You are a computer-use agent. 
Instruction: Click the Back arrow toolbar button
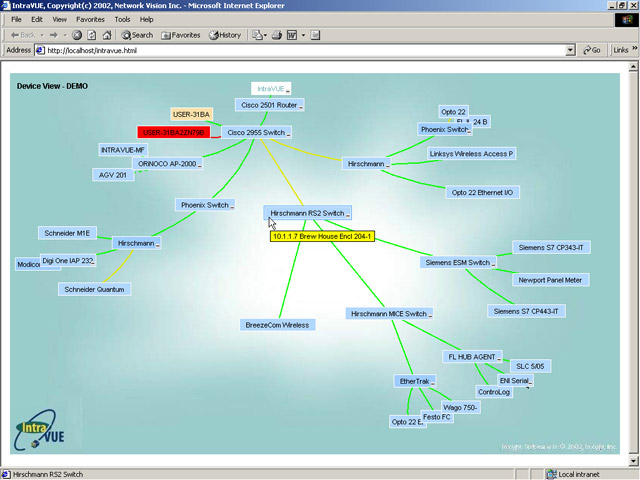[23, 35]
